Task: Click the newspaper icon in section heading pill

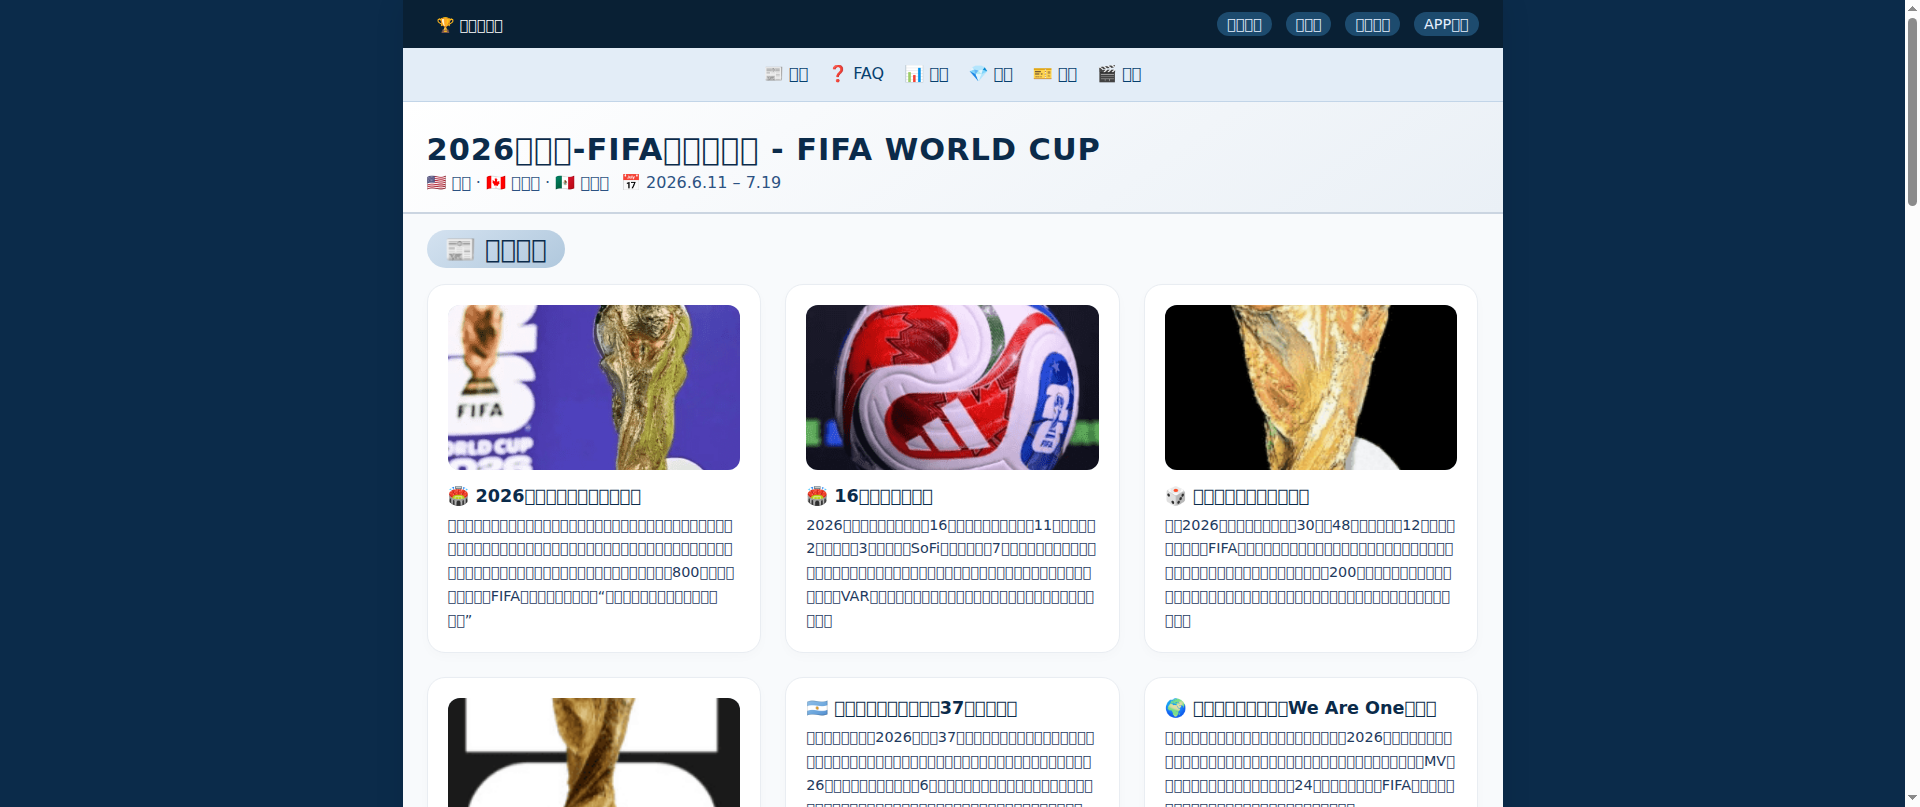Action: click(460, 249)
